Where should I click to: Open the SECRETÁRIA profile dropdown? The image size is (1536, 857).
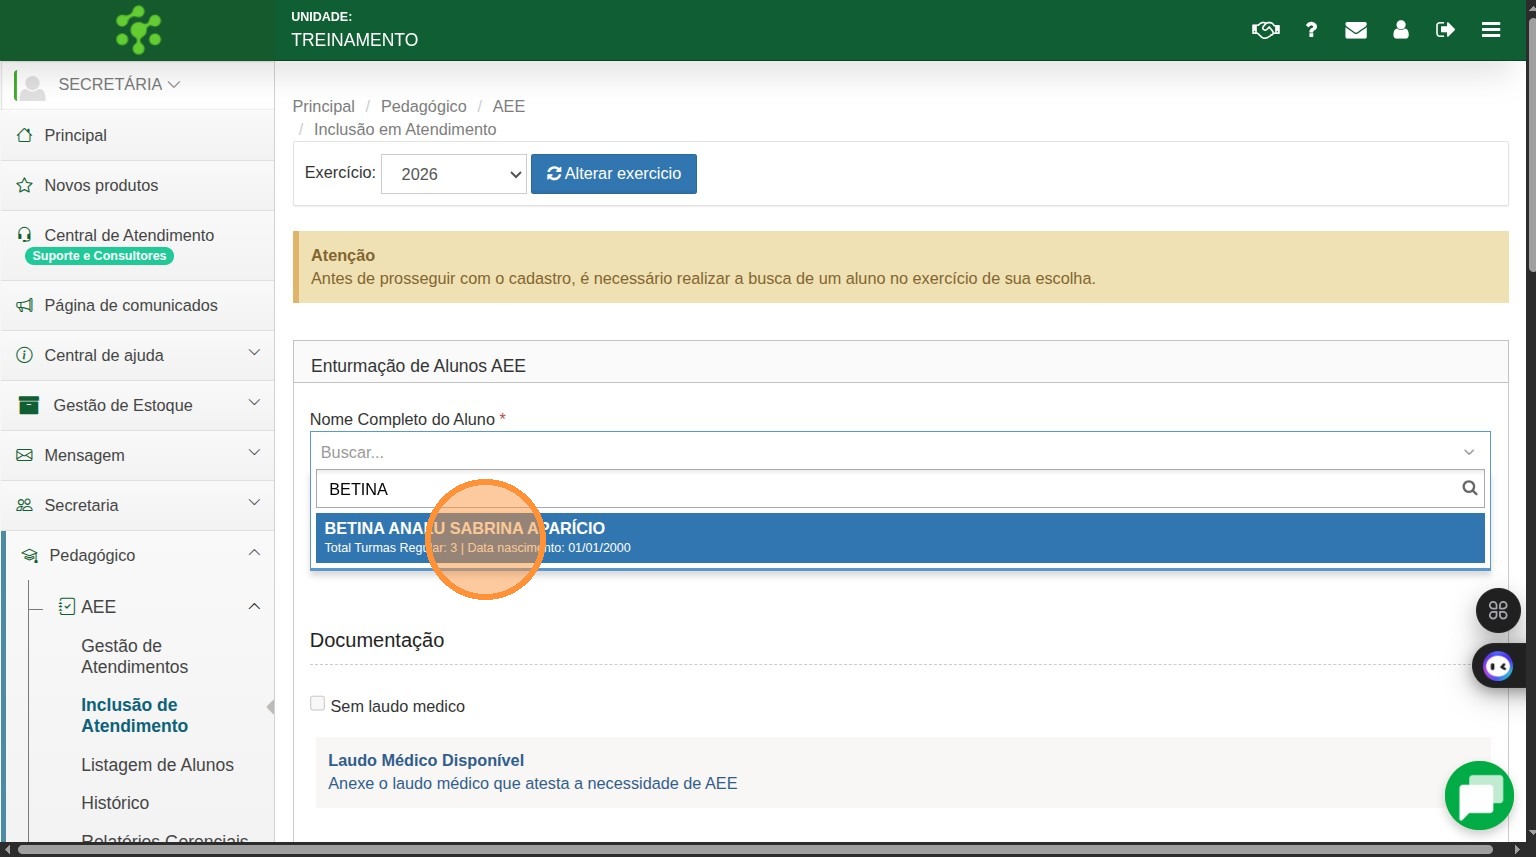click(x=119, y=84)
